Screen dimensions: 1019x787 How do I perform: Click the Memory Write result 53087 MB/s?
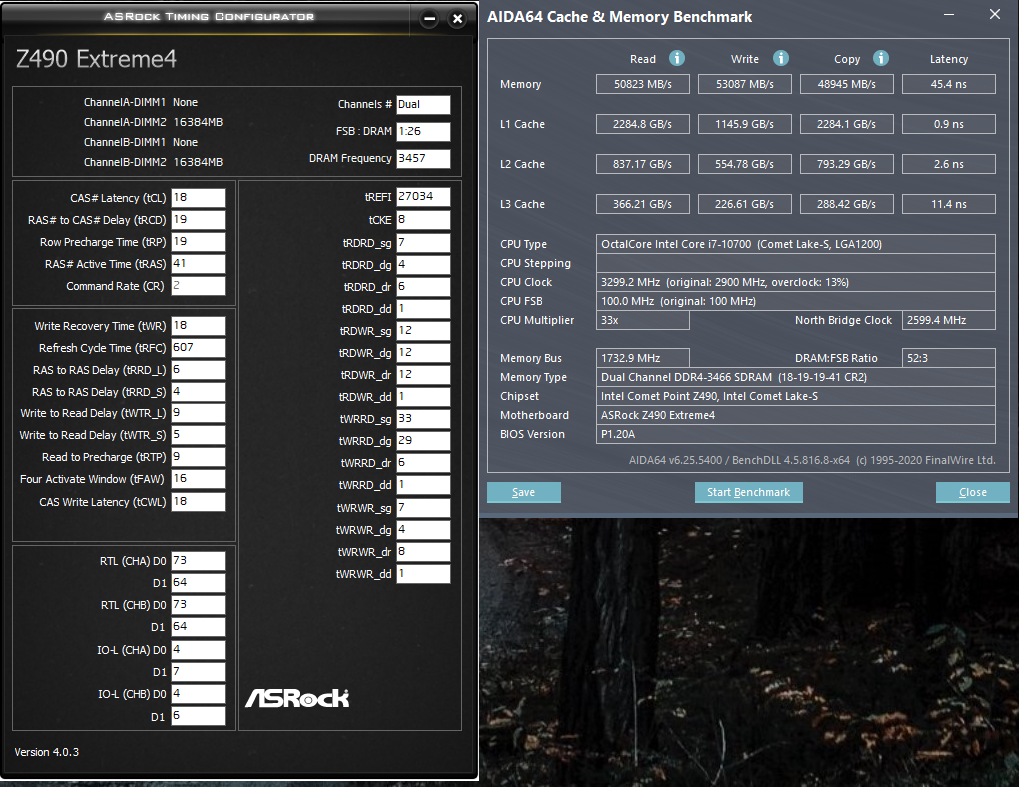pos(745,84)
